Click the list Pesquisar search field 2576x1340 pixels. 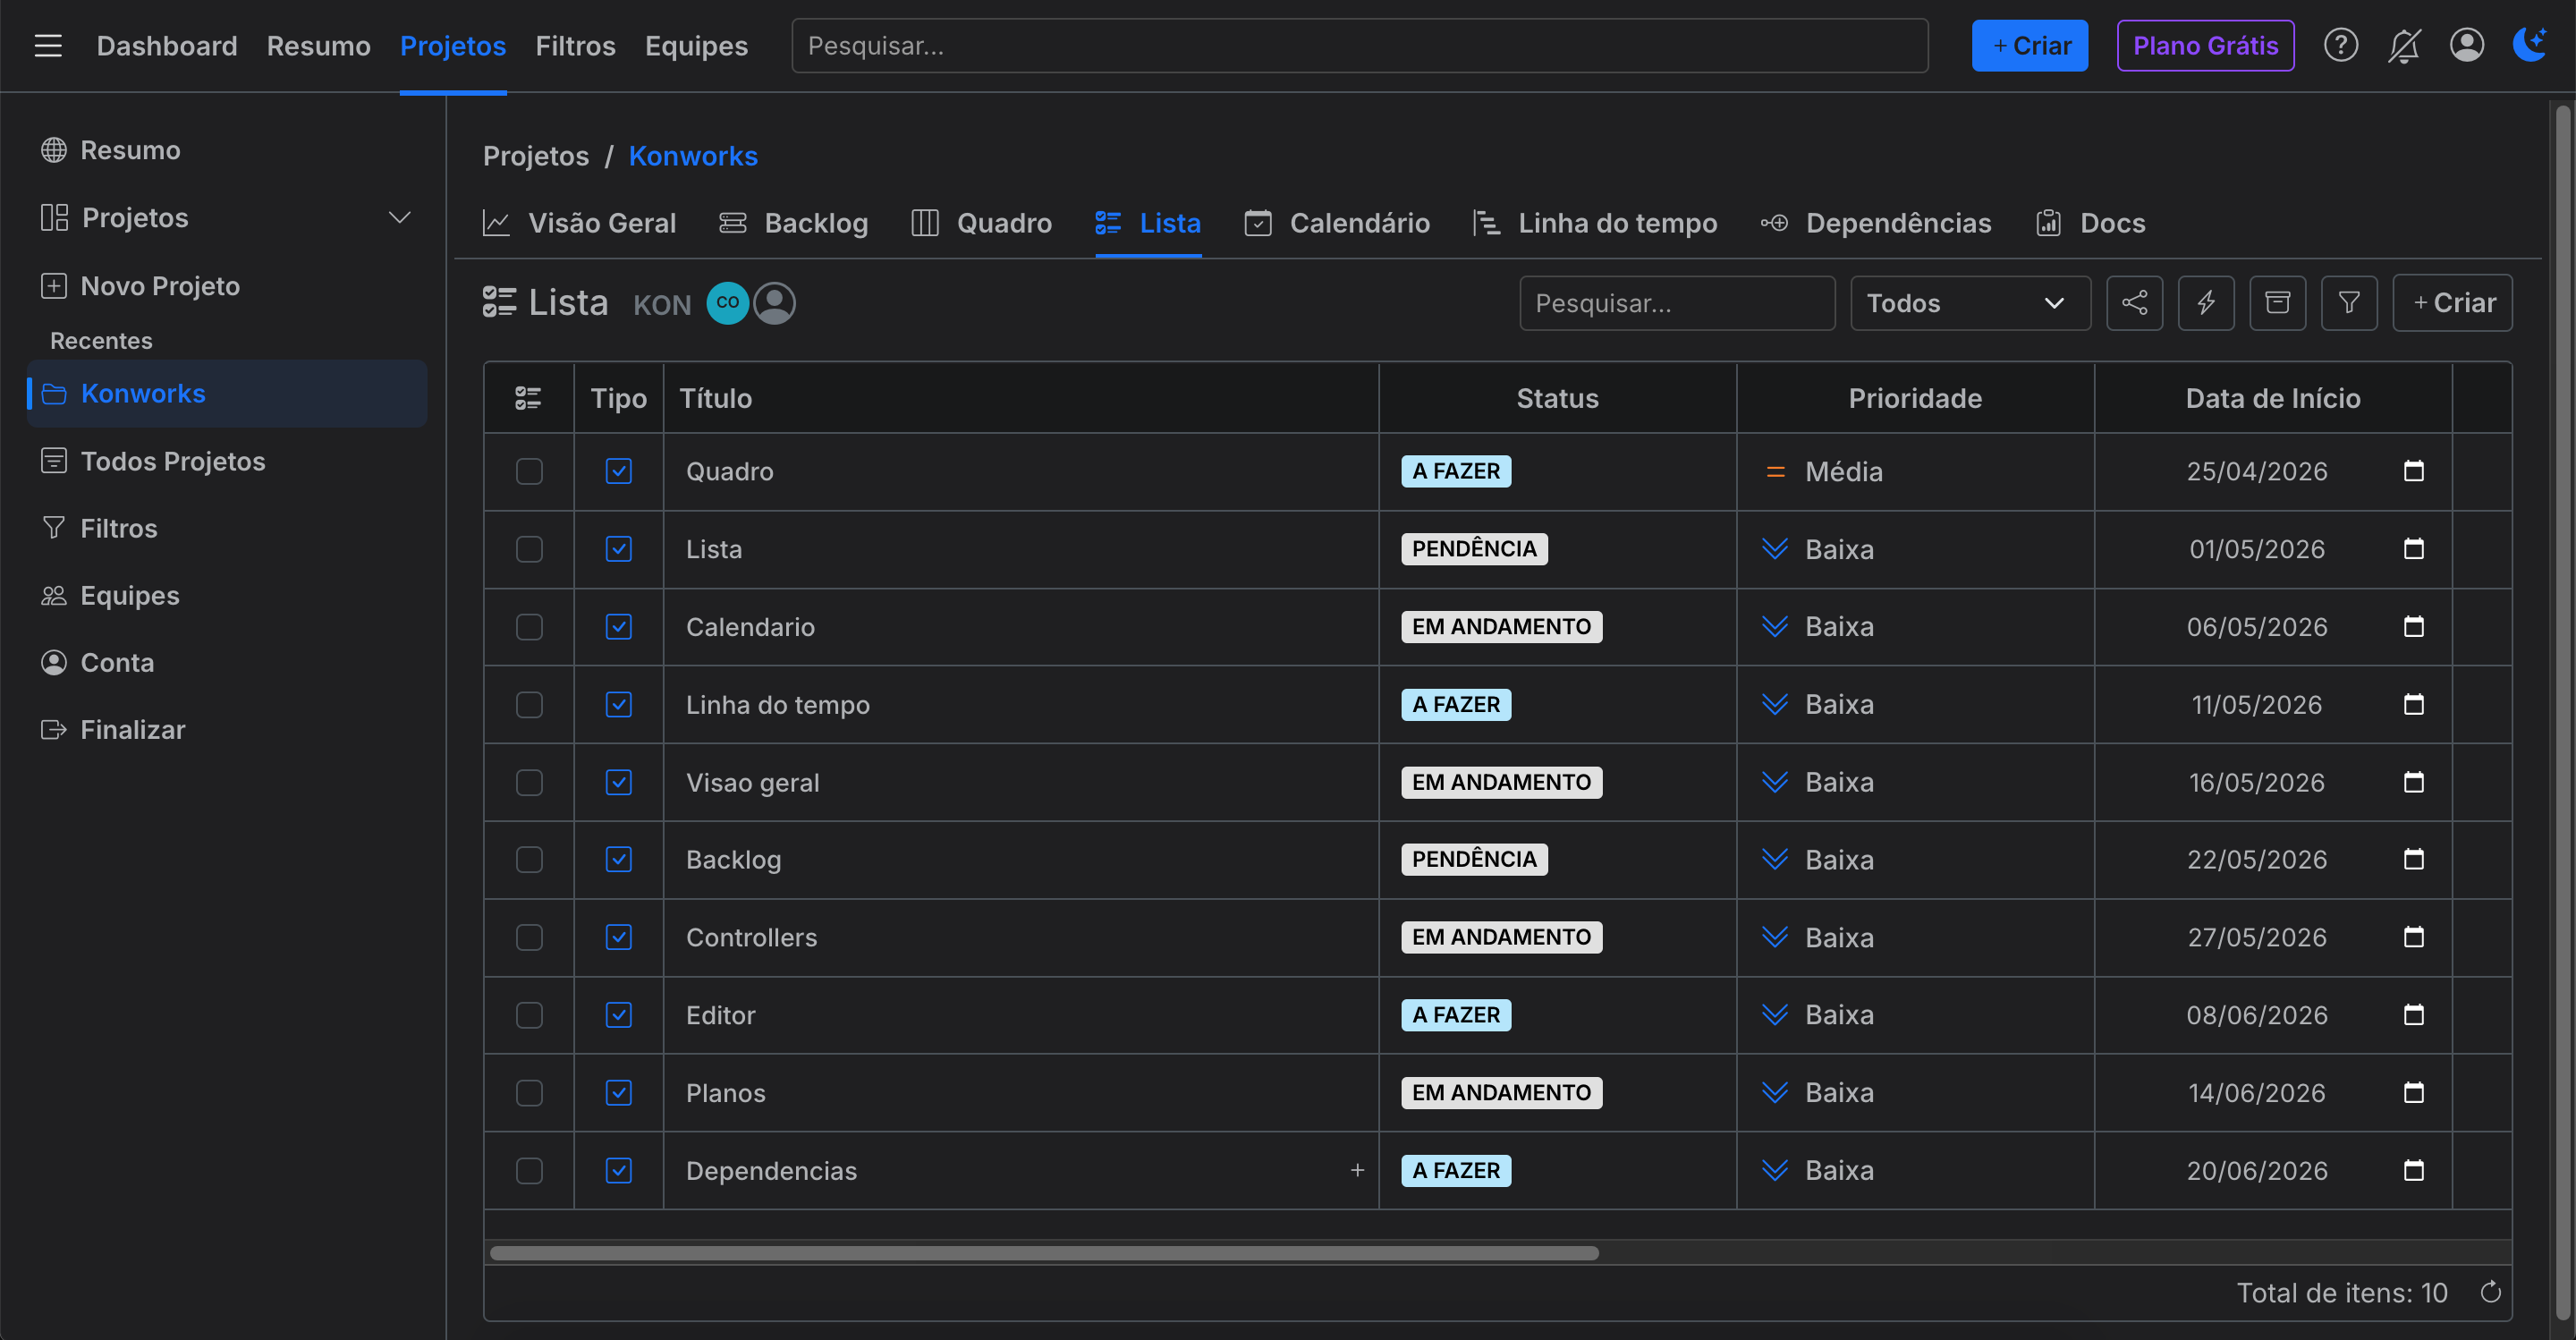1676,303
